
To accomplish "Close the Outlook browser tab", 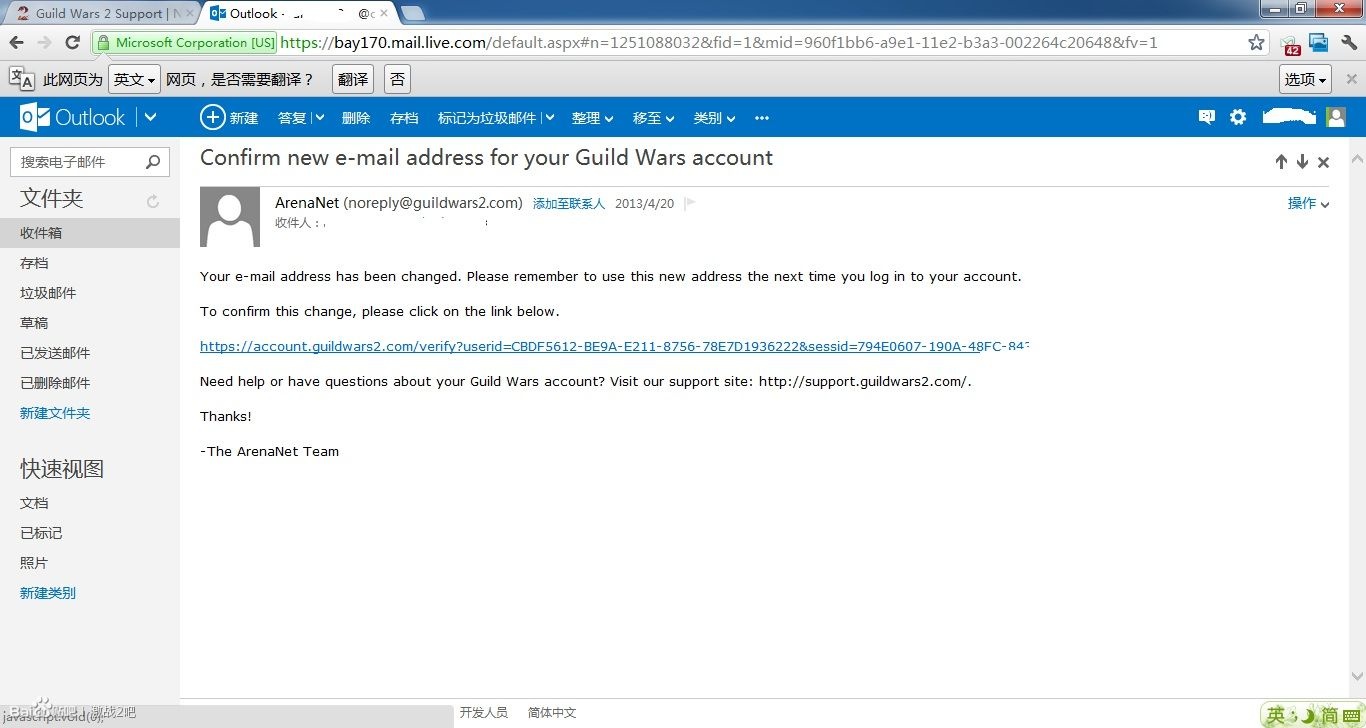I will tap(384, 14).
